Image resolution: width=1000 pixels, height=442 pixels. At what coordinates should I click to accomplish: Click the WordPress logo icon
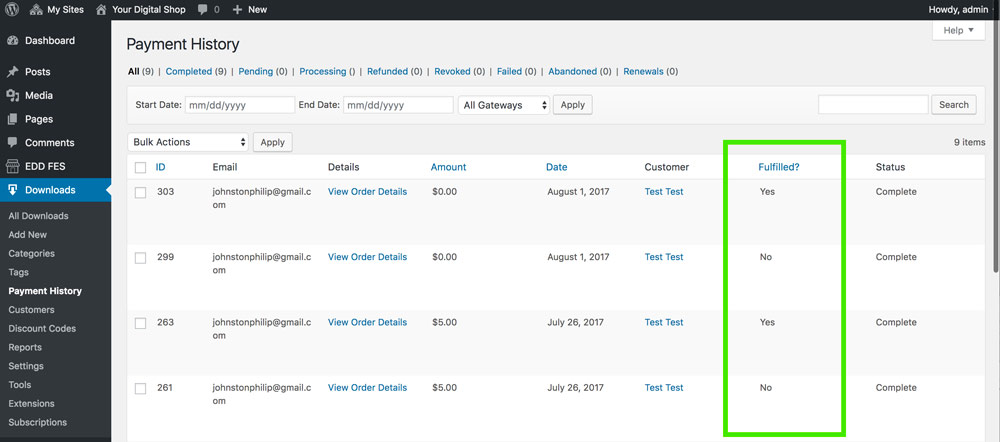point(12,9)
